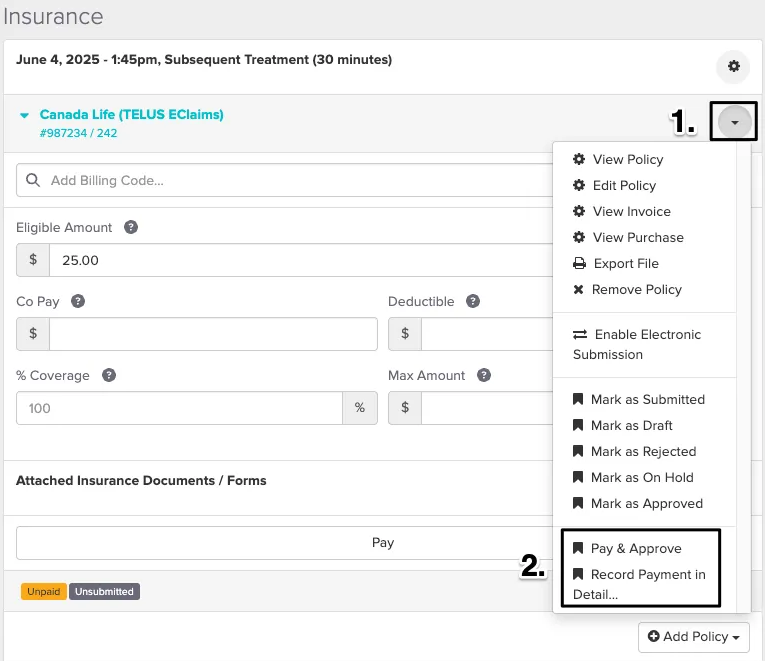Click the Co Pay amount field
Viewport: 765px width, 661px height.
click(x=213, y=334)
